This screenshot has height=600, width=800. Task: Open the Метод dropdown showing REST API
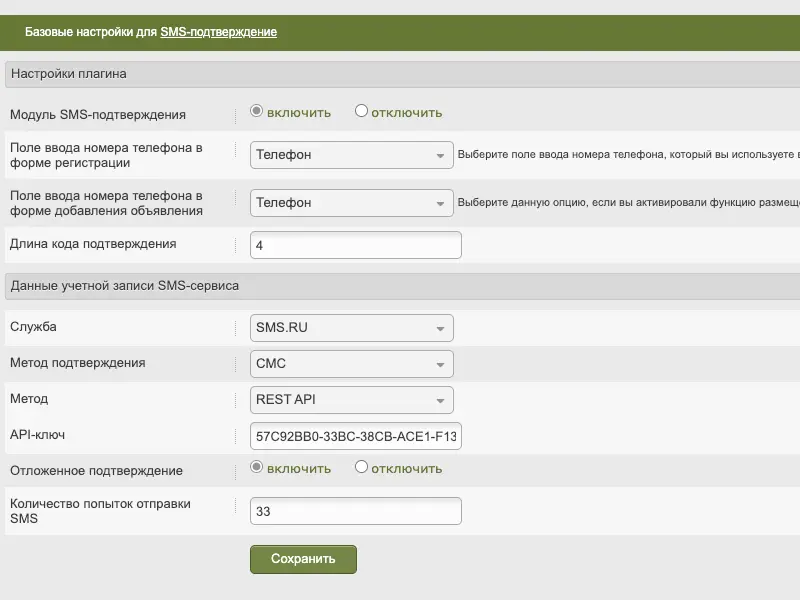(351, 400)
